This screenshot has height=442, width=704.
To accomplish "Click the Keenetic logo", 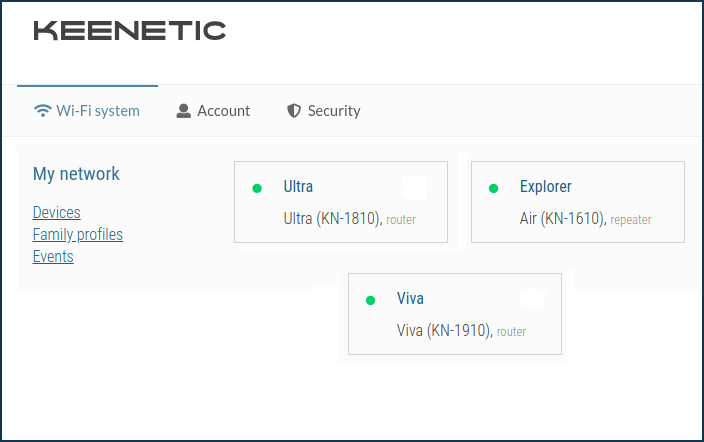I will (130, 31).
